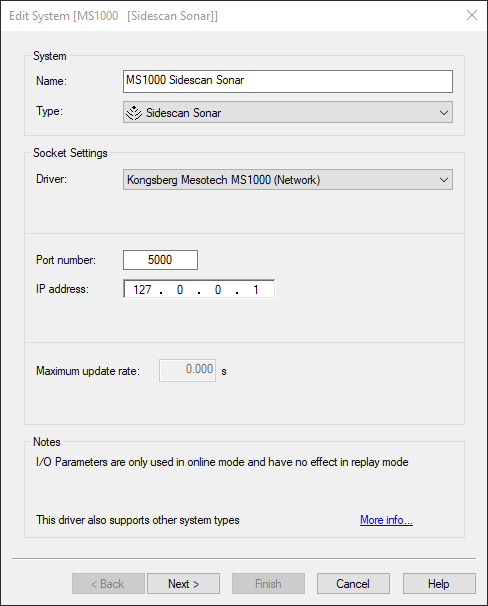Select the second IP address octet
The image size is (488, 606).
coord(180,289)
